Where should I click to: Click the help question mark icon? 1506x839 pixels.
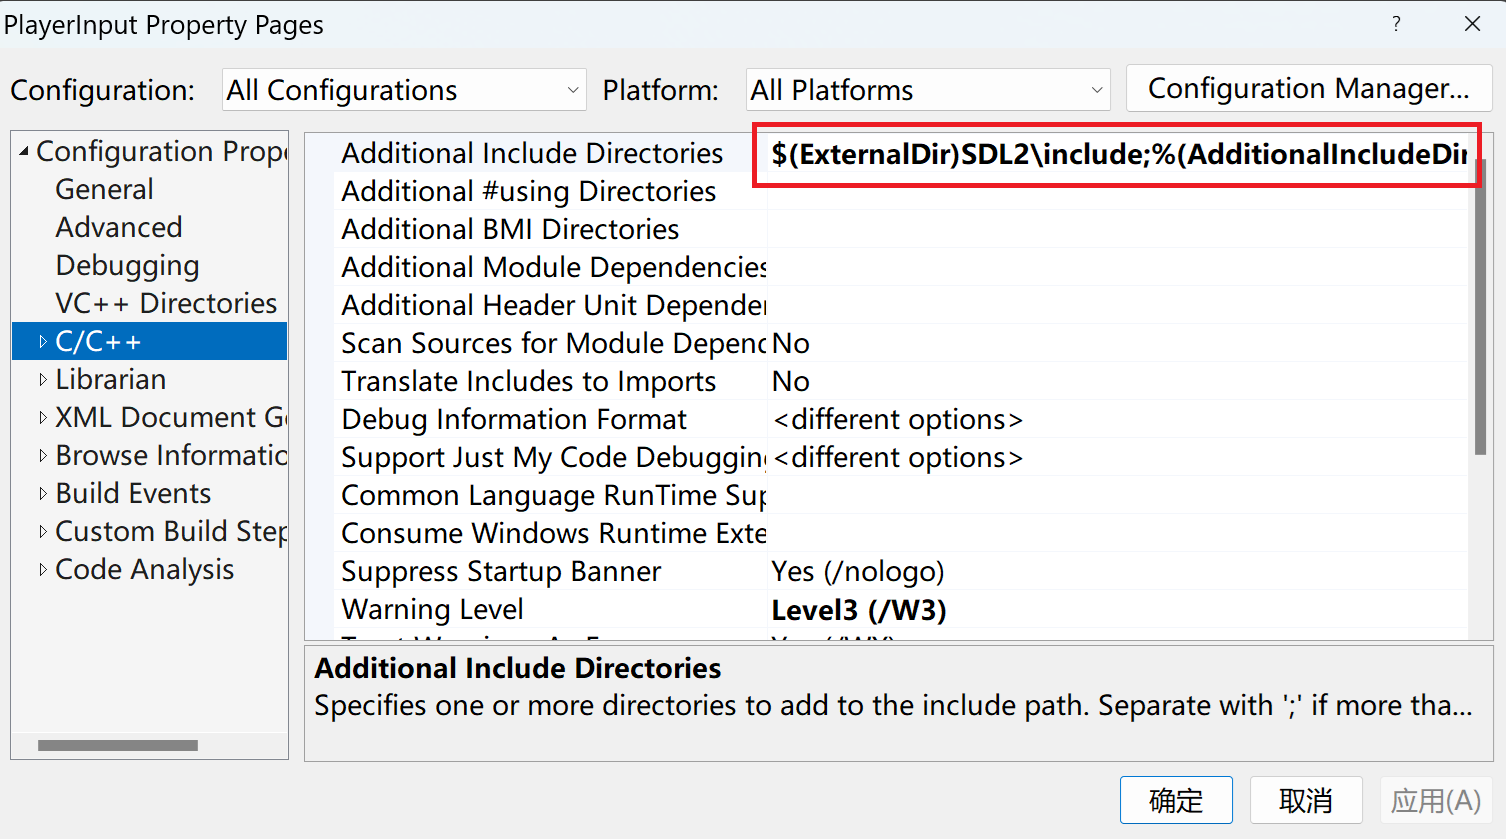pos(1396,24)
